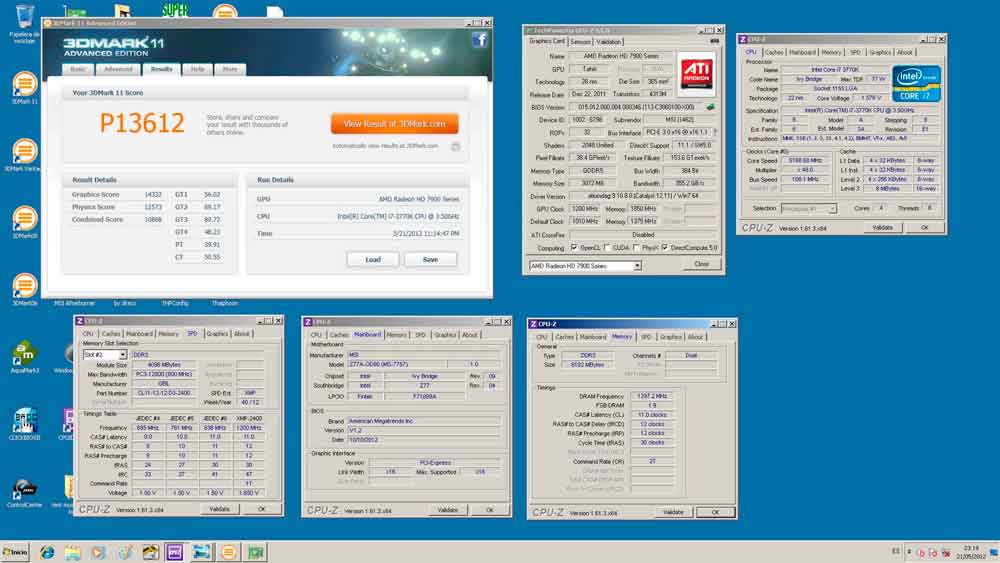Launch the 3DMark 11 desktop shortcut
Image resolution: width=1000 pixels, height=563 pixels.
coord(24,88)
